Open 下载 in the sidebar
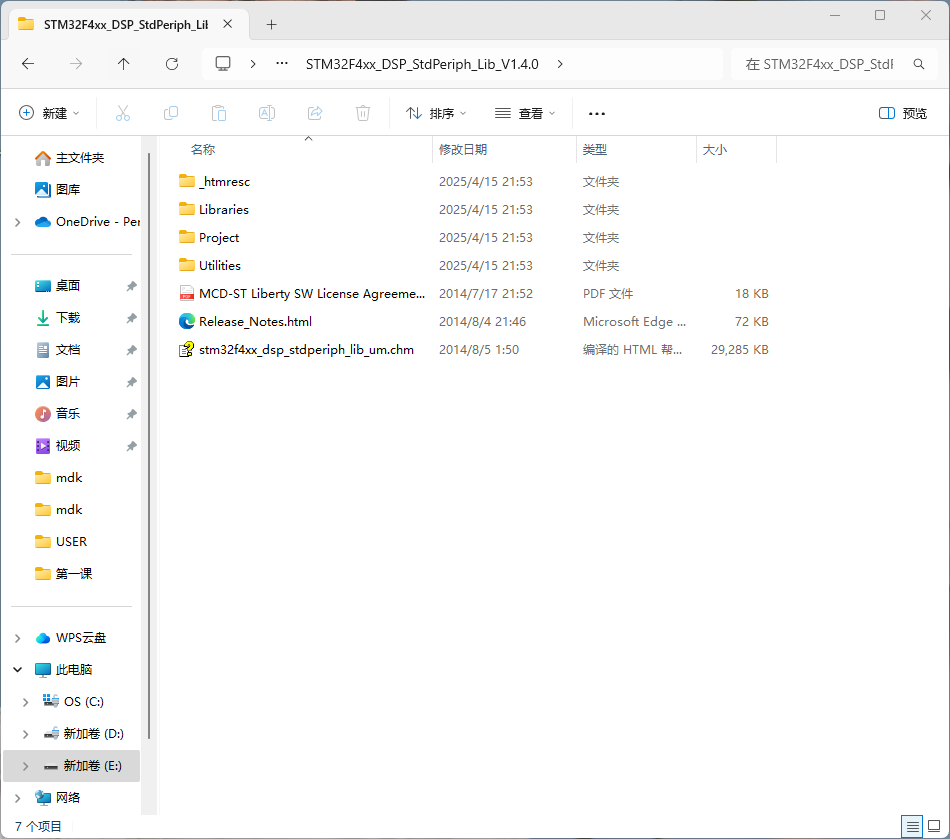This screenshot has height=839, width=950. pyautogui.click(x=67, y=317)
